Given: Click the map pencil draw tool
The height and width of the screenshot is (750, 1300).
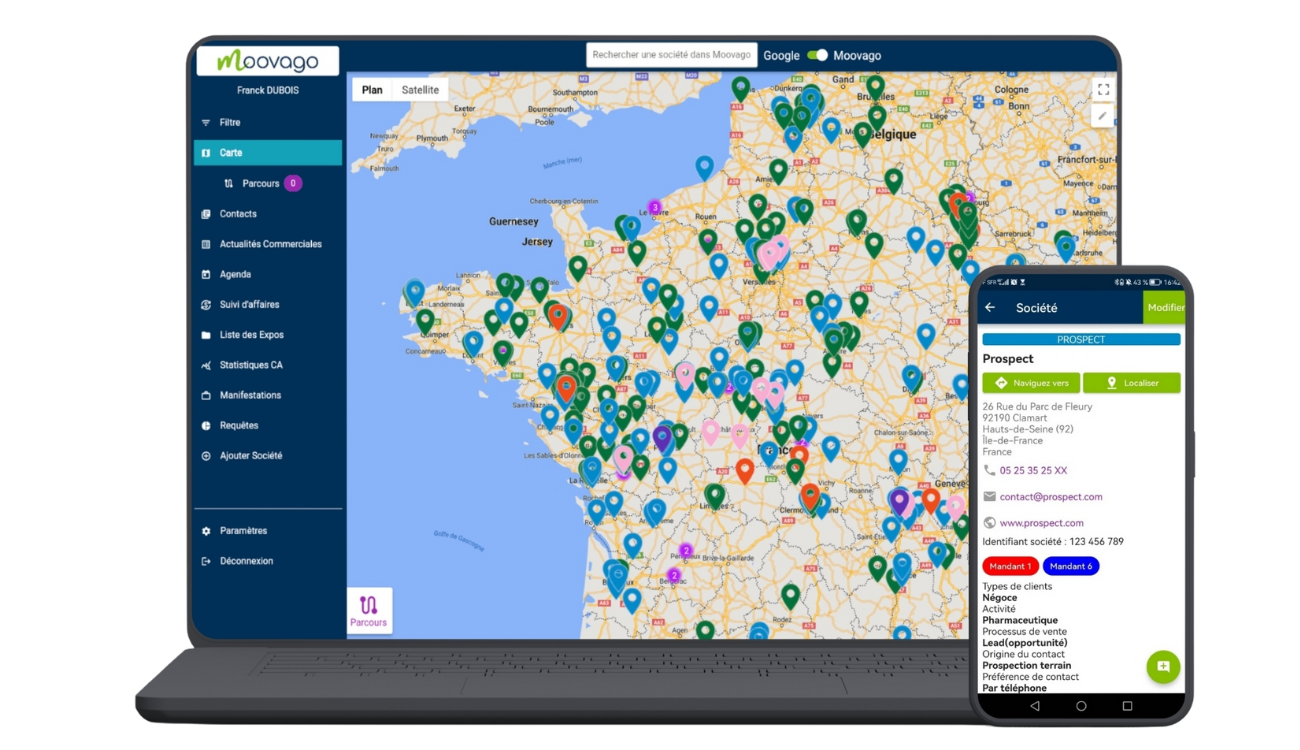Looking at the screenshot, I should click(1103, 116).
